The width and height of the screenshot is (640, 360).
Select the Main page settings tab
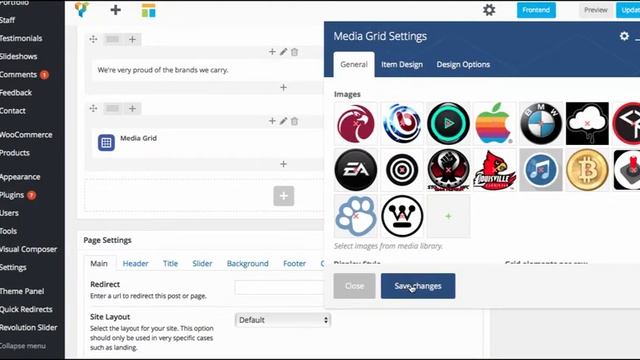click(99, 264)
